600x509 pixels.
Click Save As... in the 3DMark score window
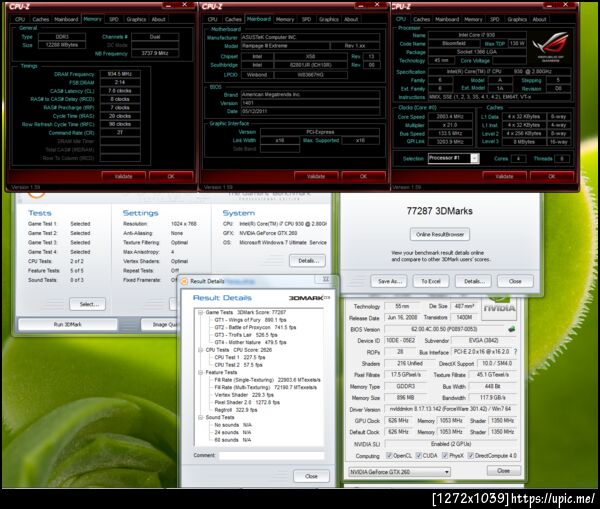click(390, 281)
